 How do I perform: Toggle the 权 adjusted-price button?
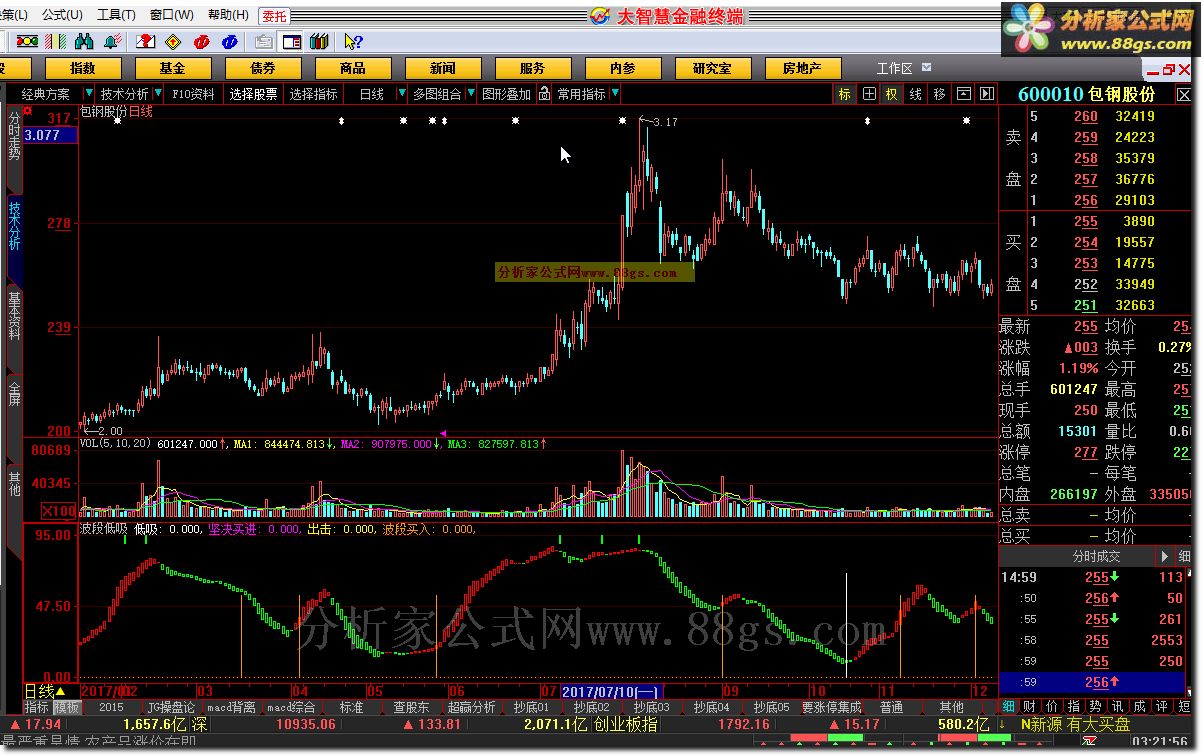tap(892, 94)
